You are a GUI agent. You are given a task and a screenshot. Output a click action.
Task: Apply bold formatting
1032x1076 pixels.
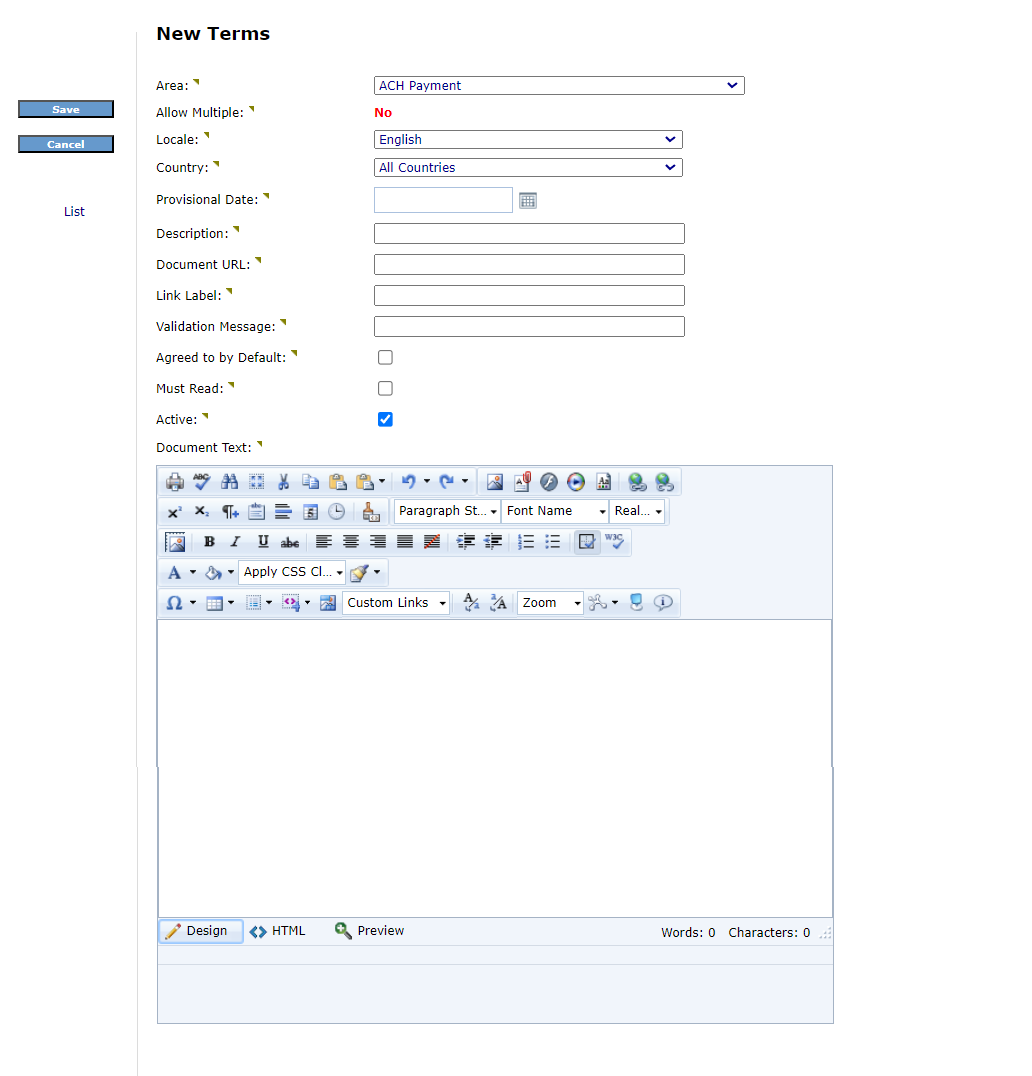point(209,542)
